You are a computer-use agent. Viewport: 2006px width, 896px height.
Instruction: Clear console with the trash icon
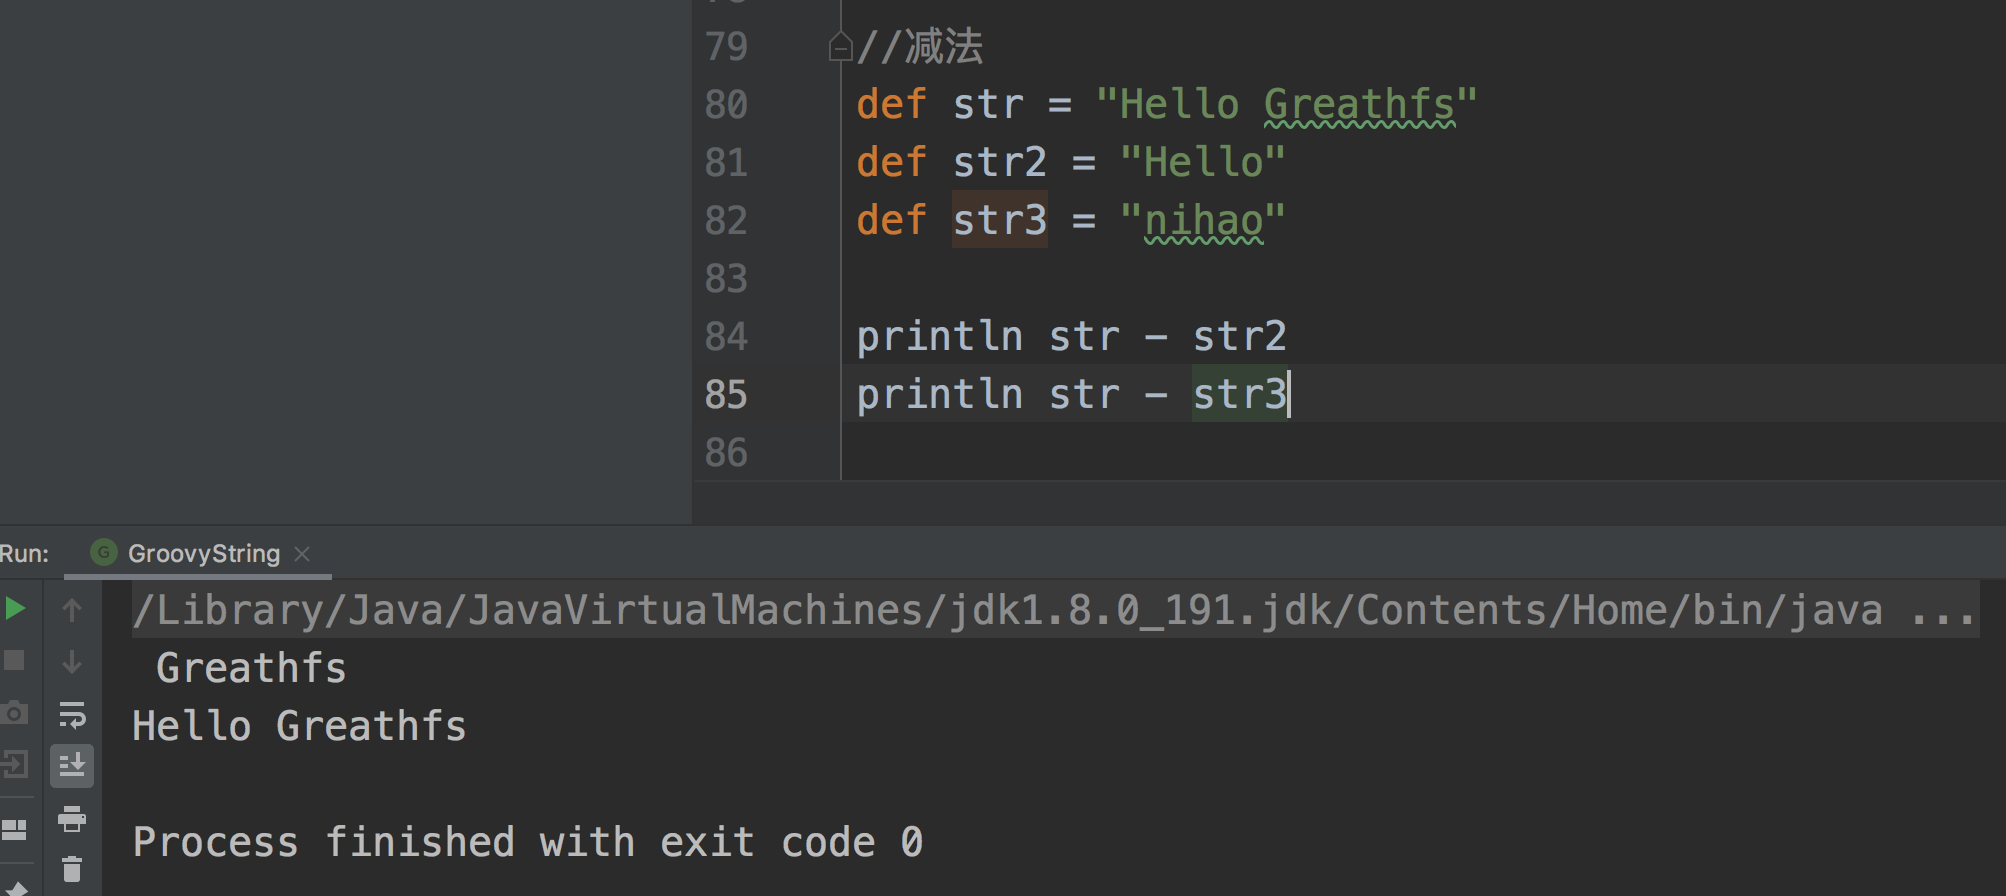click(72, 869)
